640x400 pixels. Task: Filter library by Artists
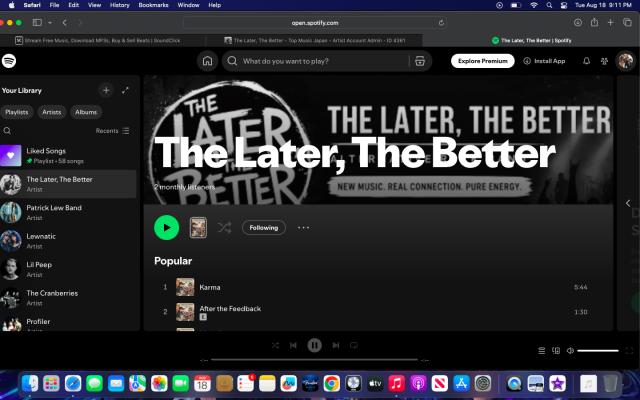(x=51, y=112)
